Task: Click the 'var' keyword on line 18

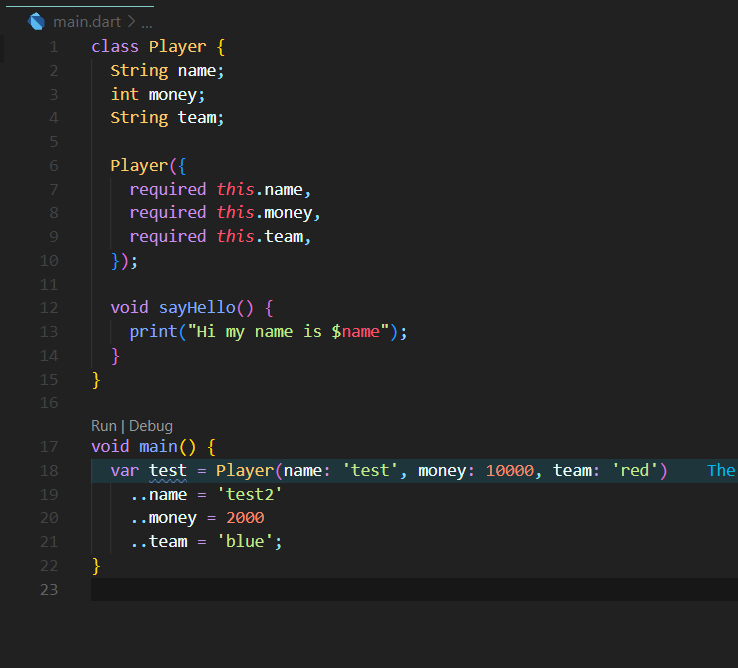Action: [125, 470]
